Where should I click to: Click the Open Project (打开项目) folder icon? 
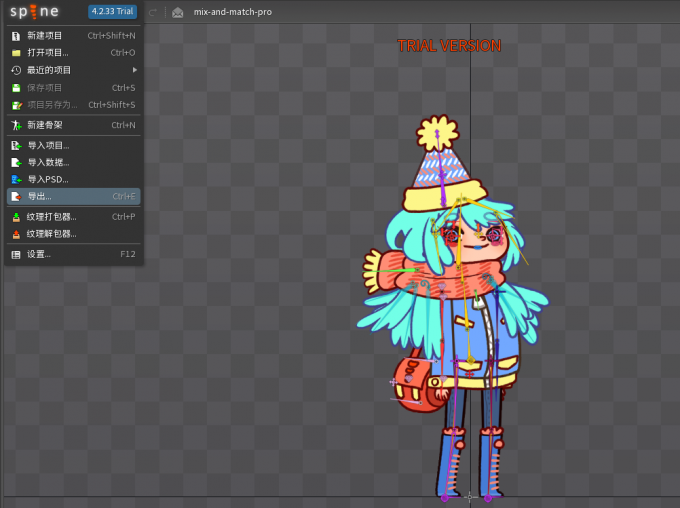coord(16,53)
